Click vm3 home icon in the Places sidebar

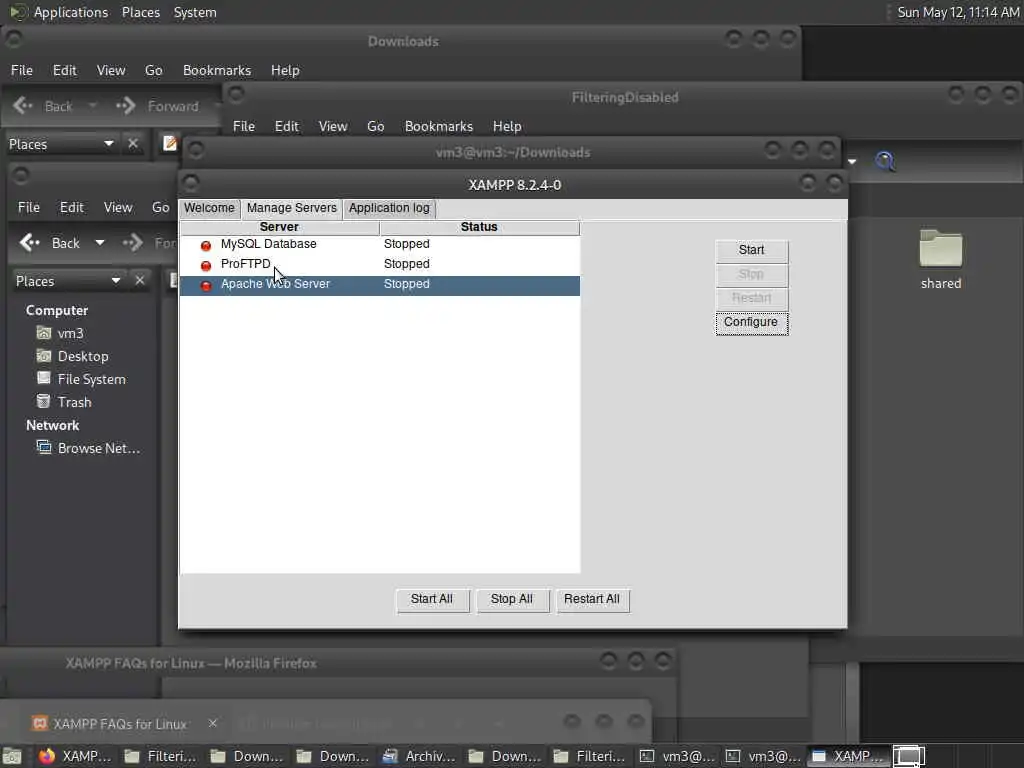click(44, 333)
